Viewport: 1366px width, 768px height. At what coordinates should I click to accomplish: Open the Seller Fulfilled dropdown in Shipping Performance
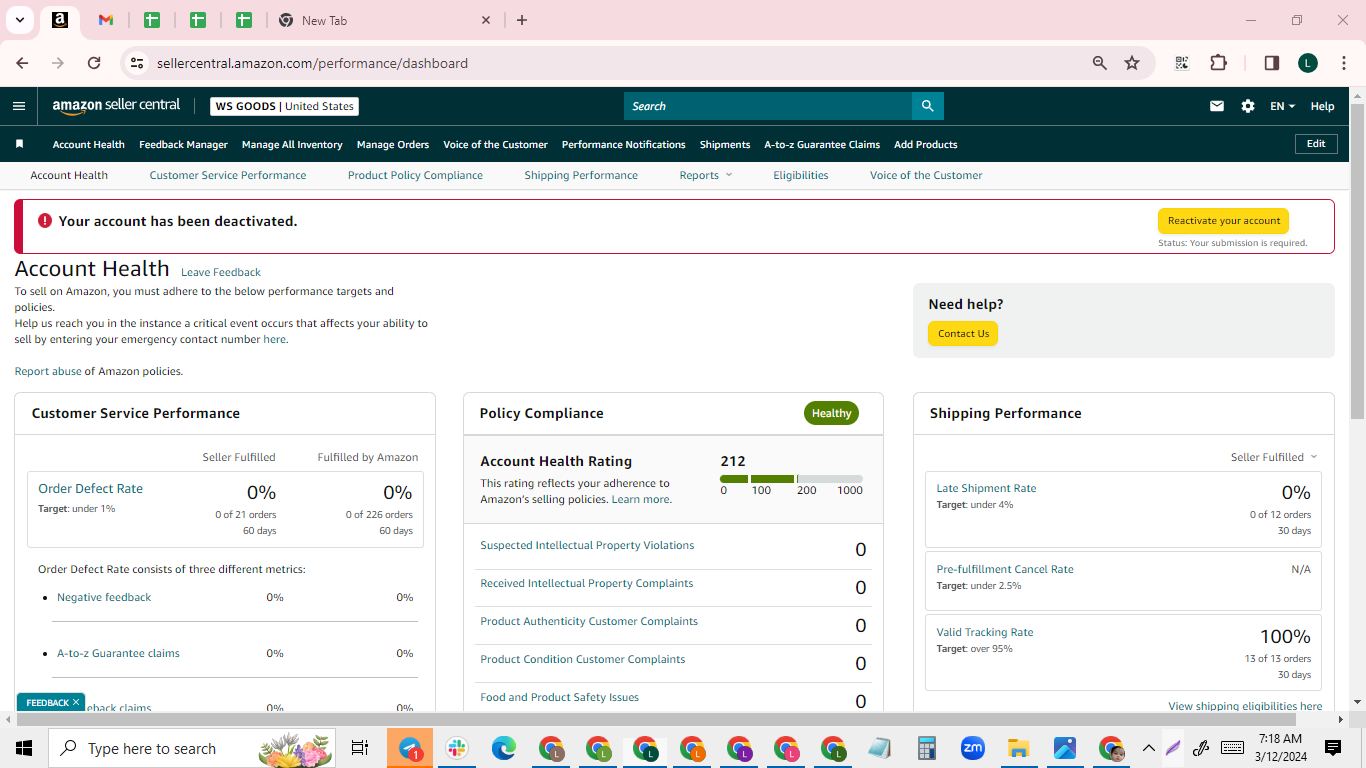[1274, 457]
